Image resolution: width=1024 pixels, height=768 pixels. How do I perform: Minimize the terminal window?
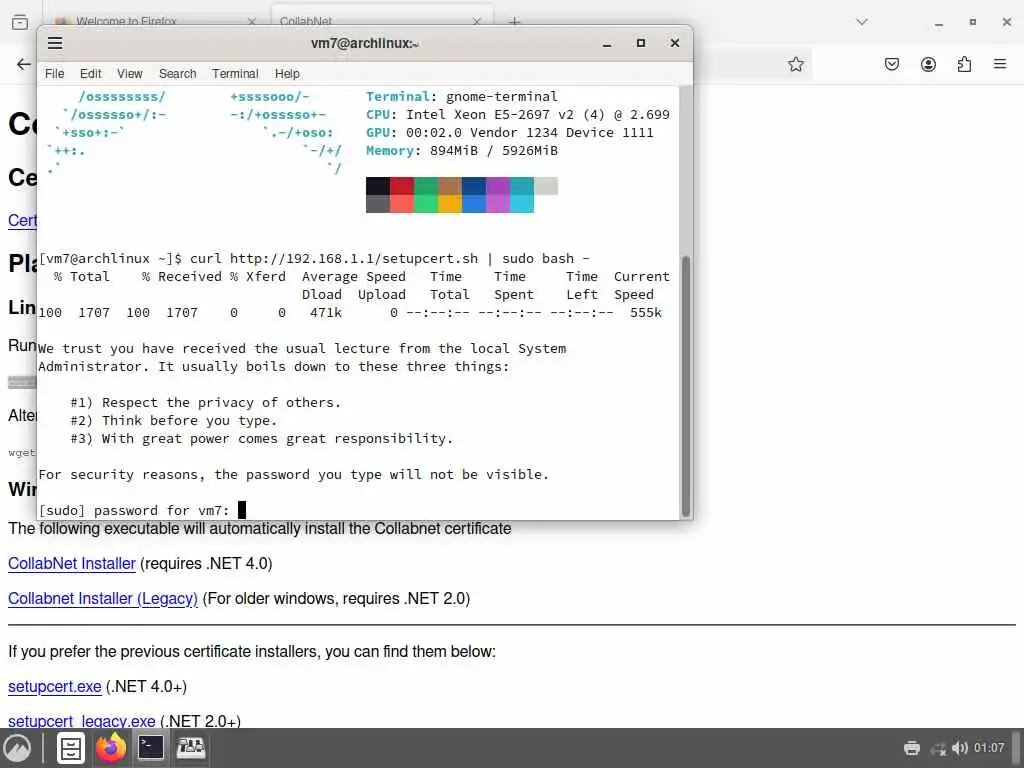[607, 43]
